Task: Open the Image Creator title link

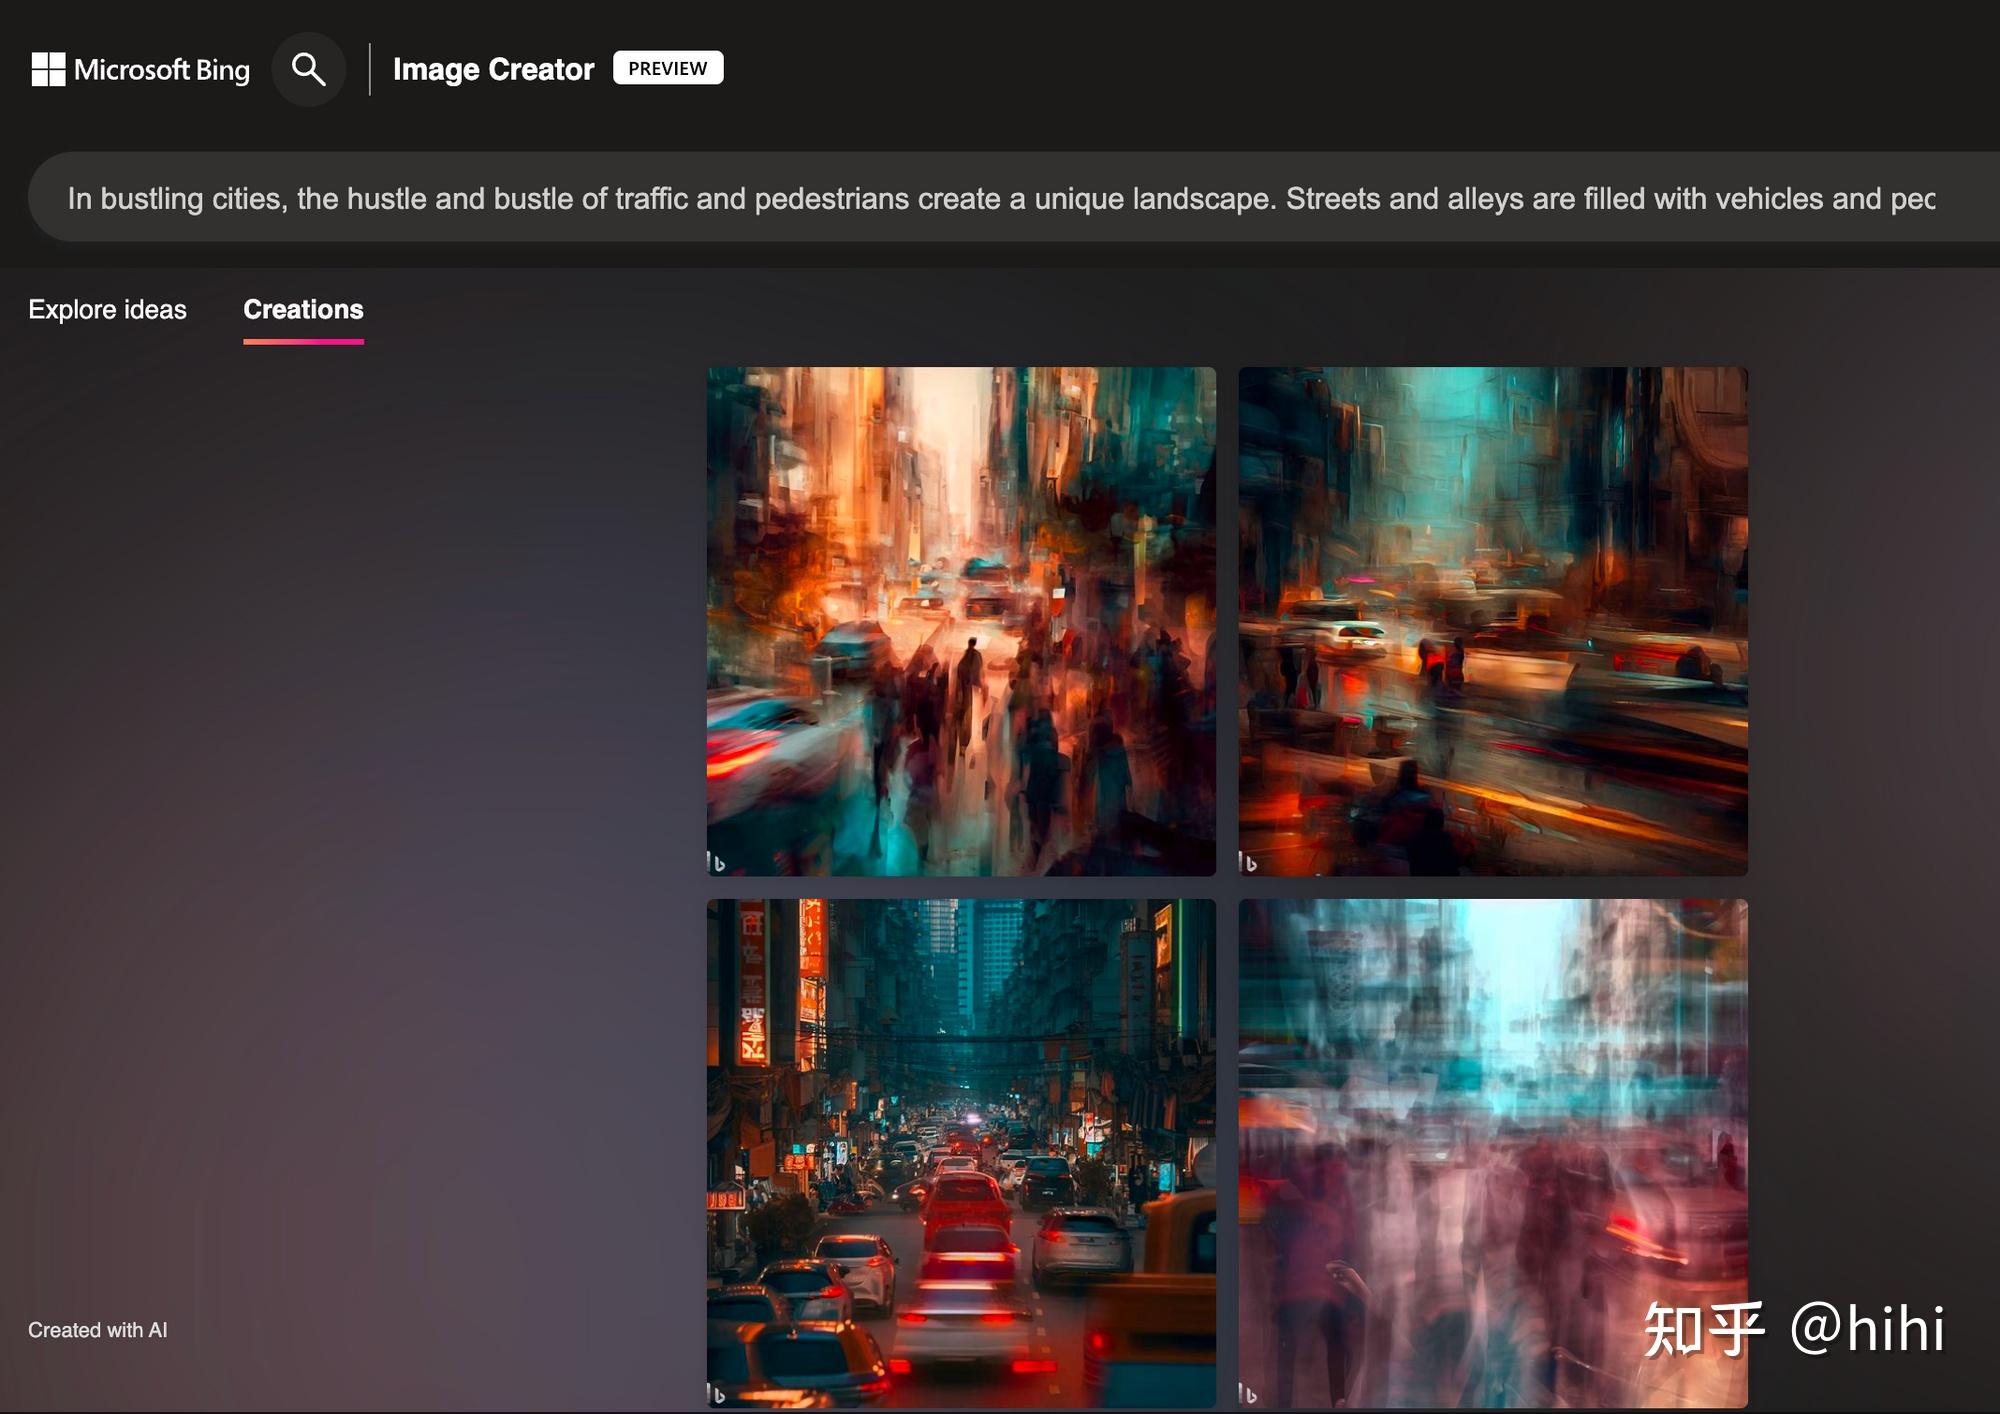Action: (493, 69)
